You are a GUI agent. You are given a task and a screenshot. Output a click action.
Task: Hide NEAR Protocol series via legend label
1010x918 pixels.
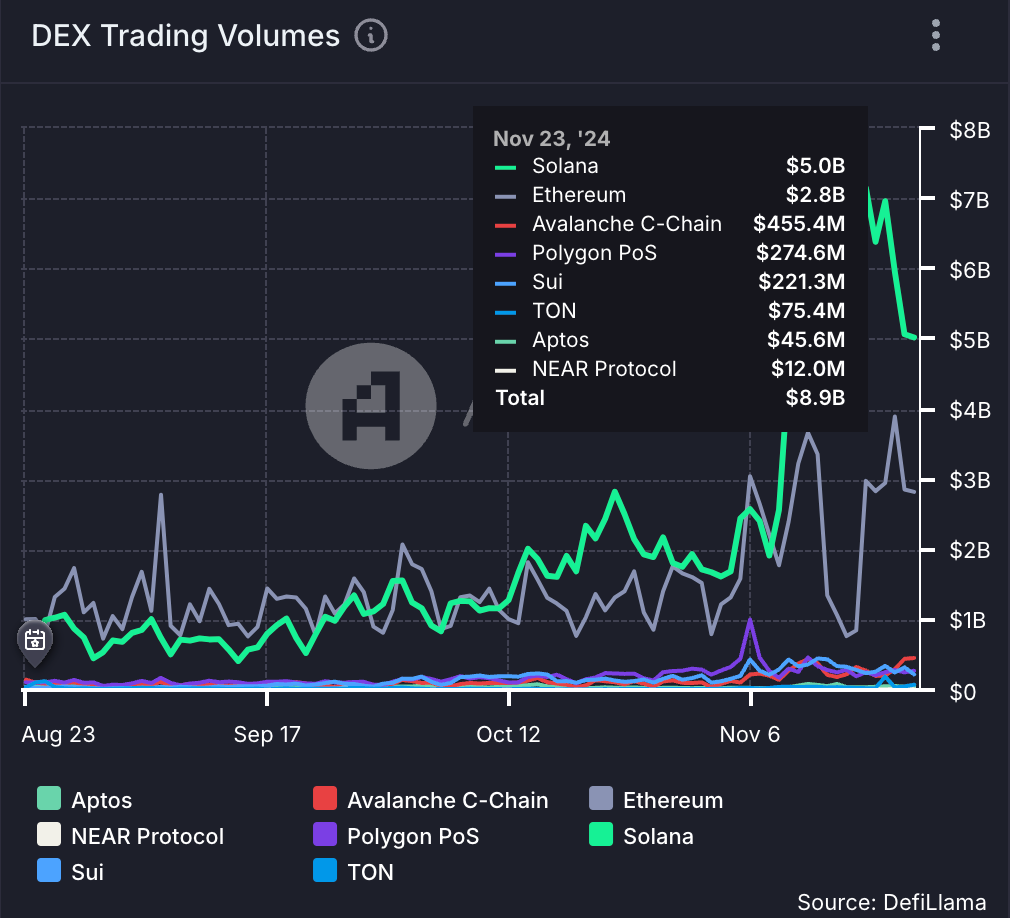pyautogui.click(x=148, y=836)
